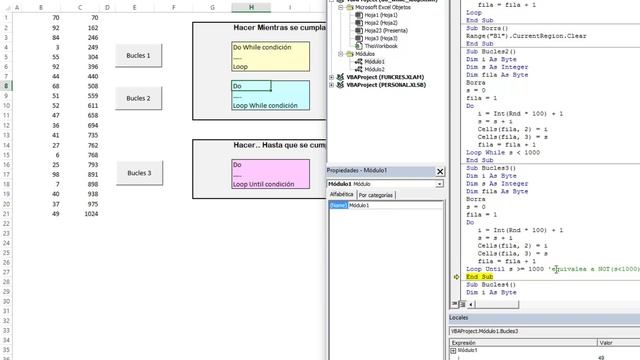Click ThisWorkbook icon
Screen dimensions: 640x360
[359, 46]
